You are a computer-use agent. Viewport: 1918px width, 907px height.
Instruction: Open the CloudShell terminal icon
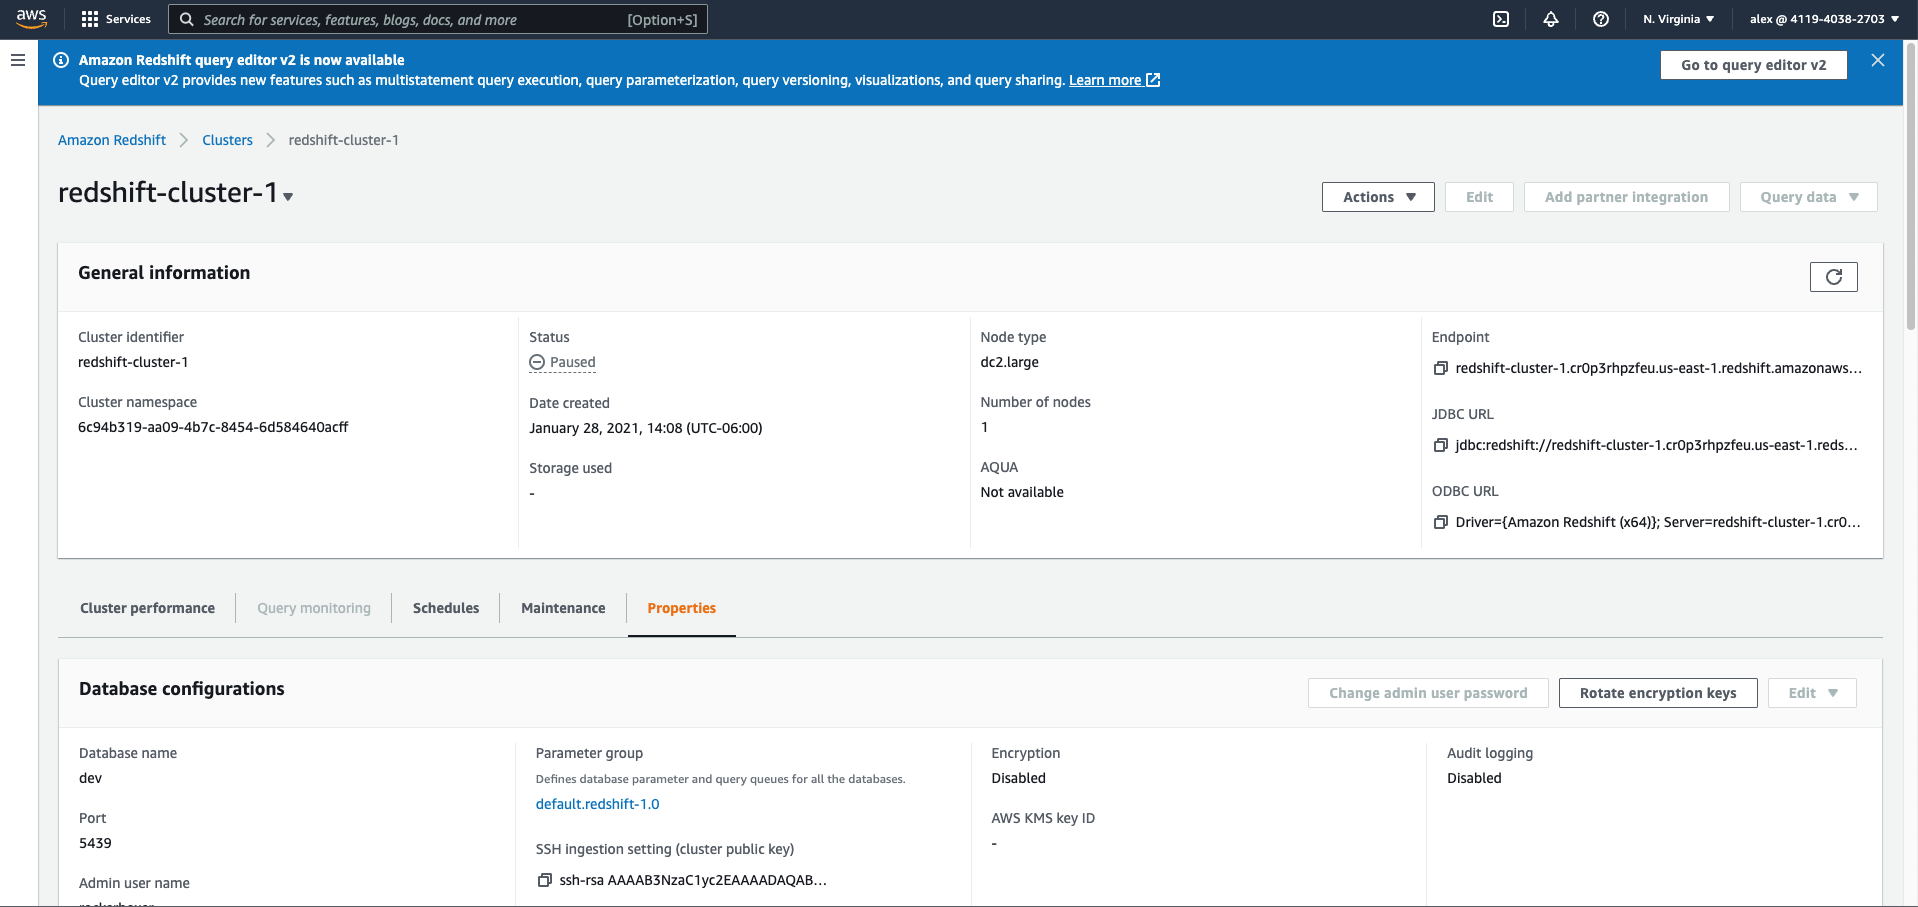tap(1501, 19)
